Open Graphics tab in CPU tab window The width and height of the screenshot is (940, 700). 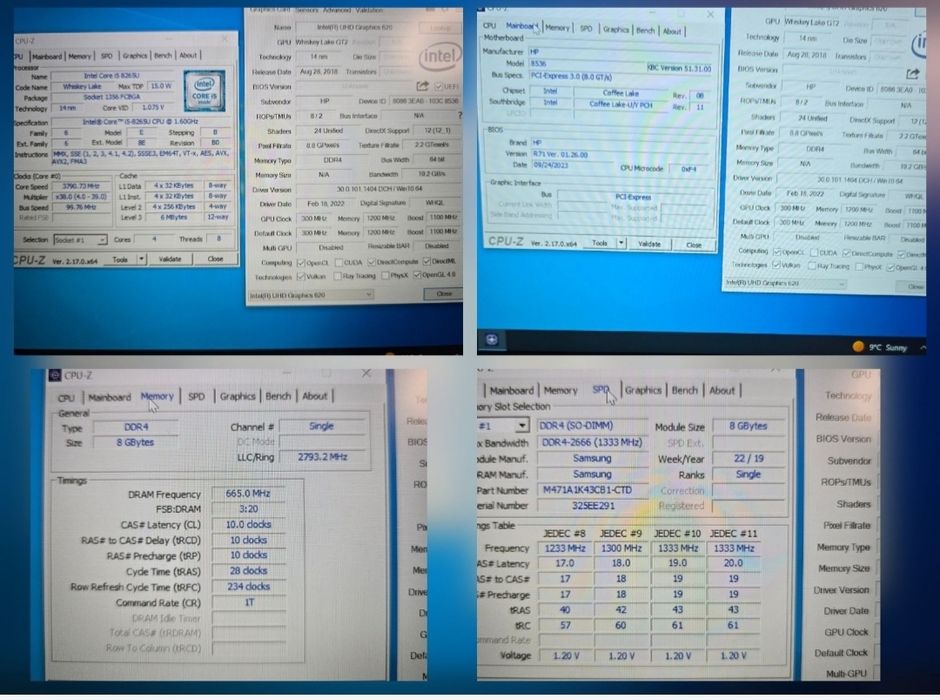point(135,55)
